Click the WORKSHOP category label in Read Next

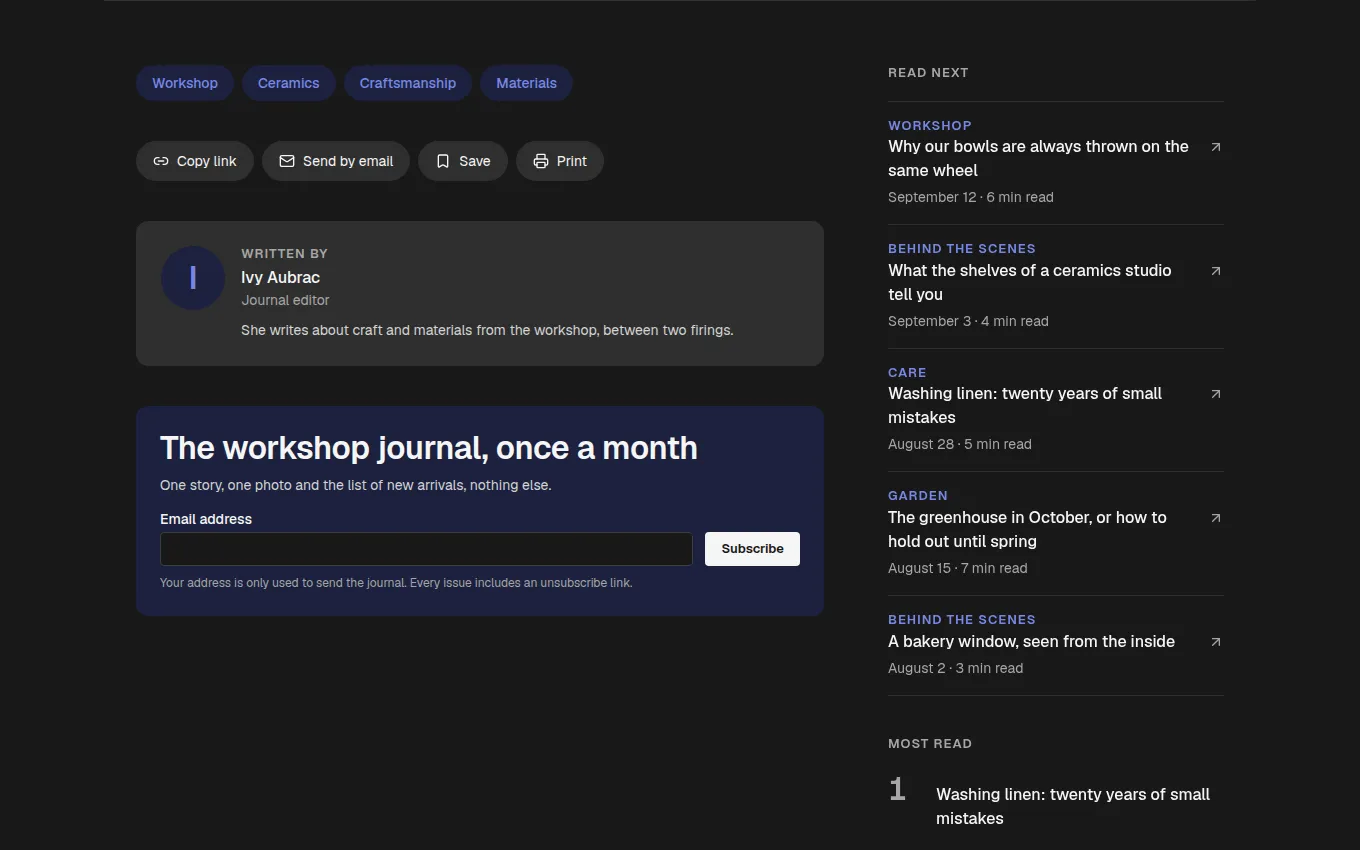point(930,125)
